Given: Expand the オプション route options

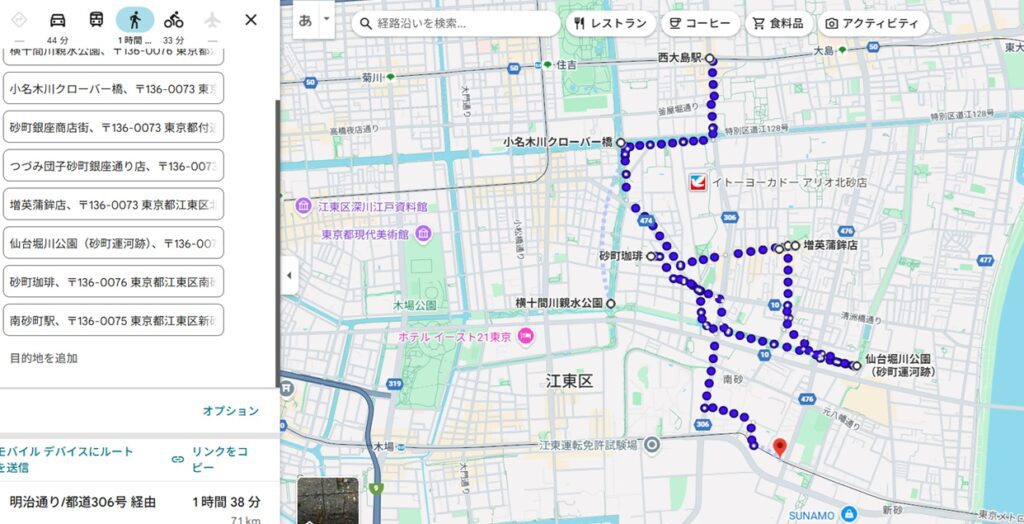Looking at the screenshot, I should [230, 411].
